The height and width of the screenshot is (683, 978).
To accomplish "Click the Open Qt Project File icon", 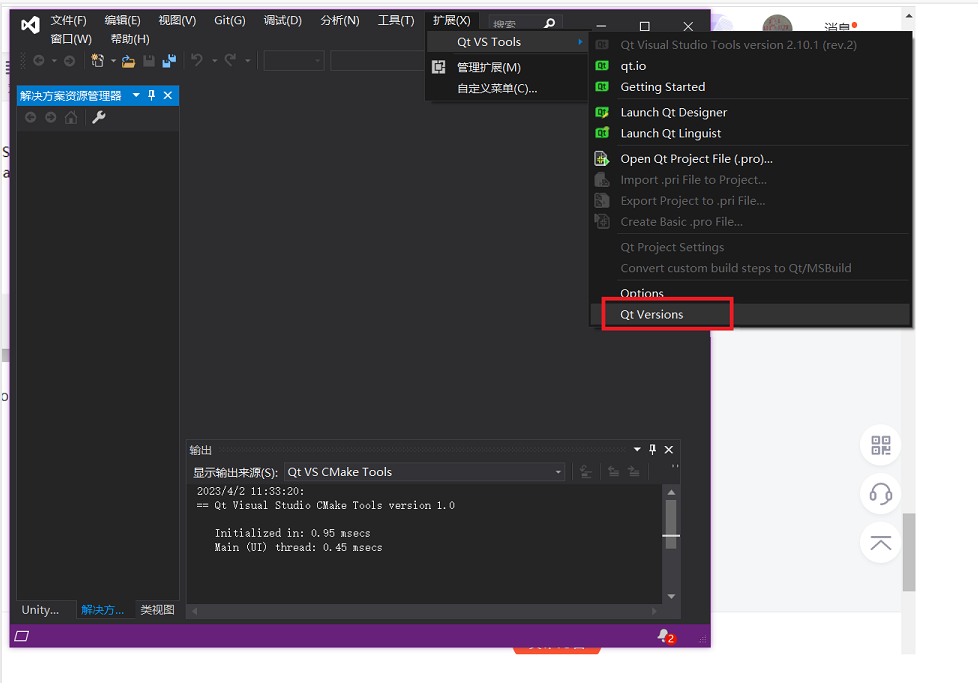I will tap(602, 158).
